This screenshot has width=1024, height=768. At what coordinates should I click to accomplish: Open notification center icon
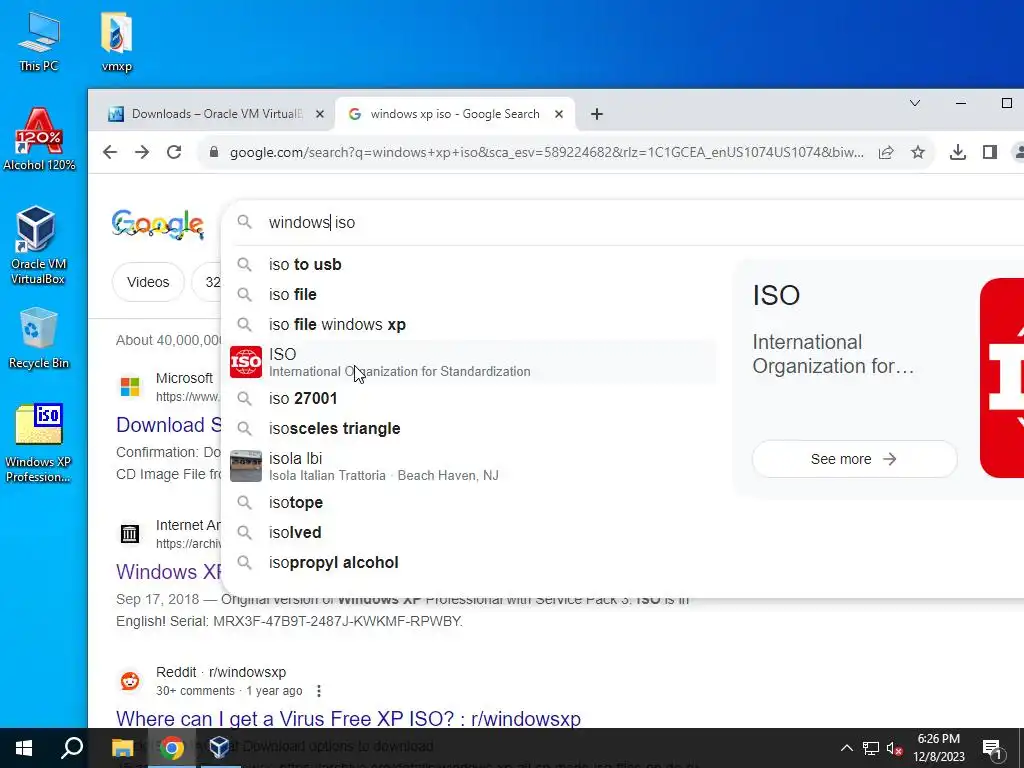click(x=993, y=748)
